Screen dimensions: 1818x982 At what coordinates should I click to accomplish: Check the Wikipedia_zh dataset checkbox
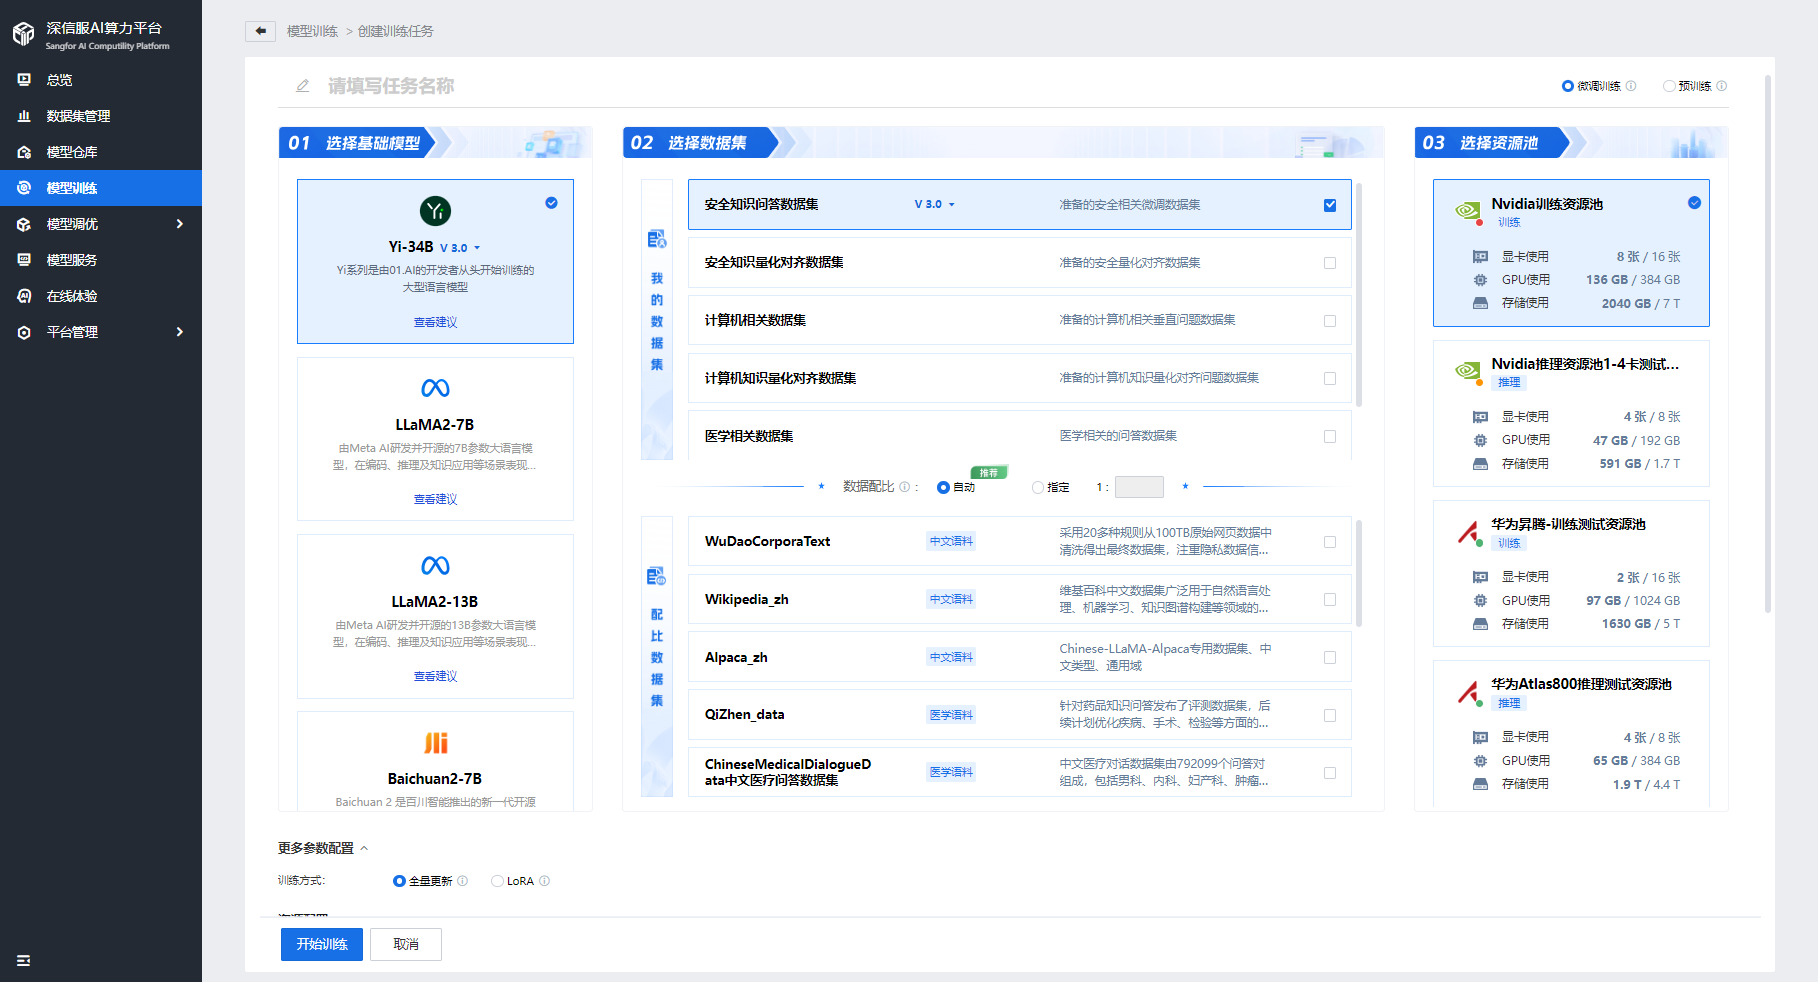(x=1330, y=600)
